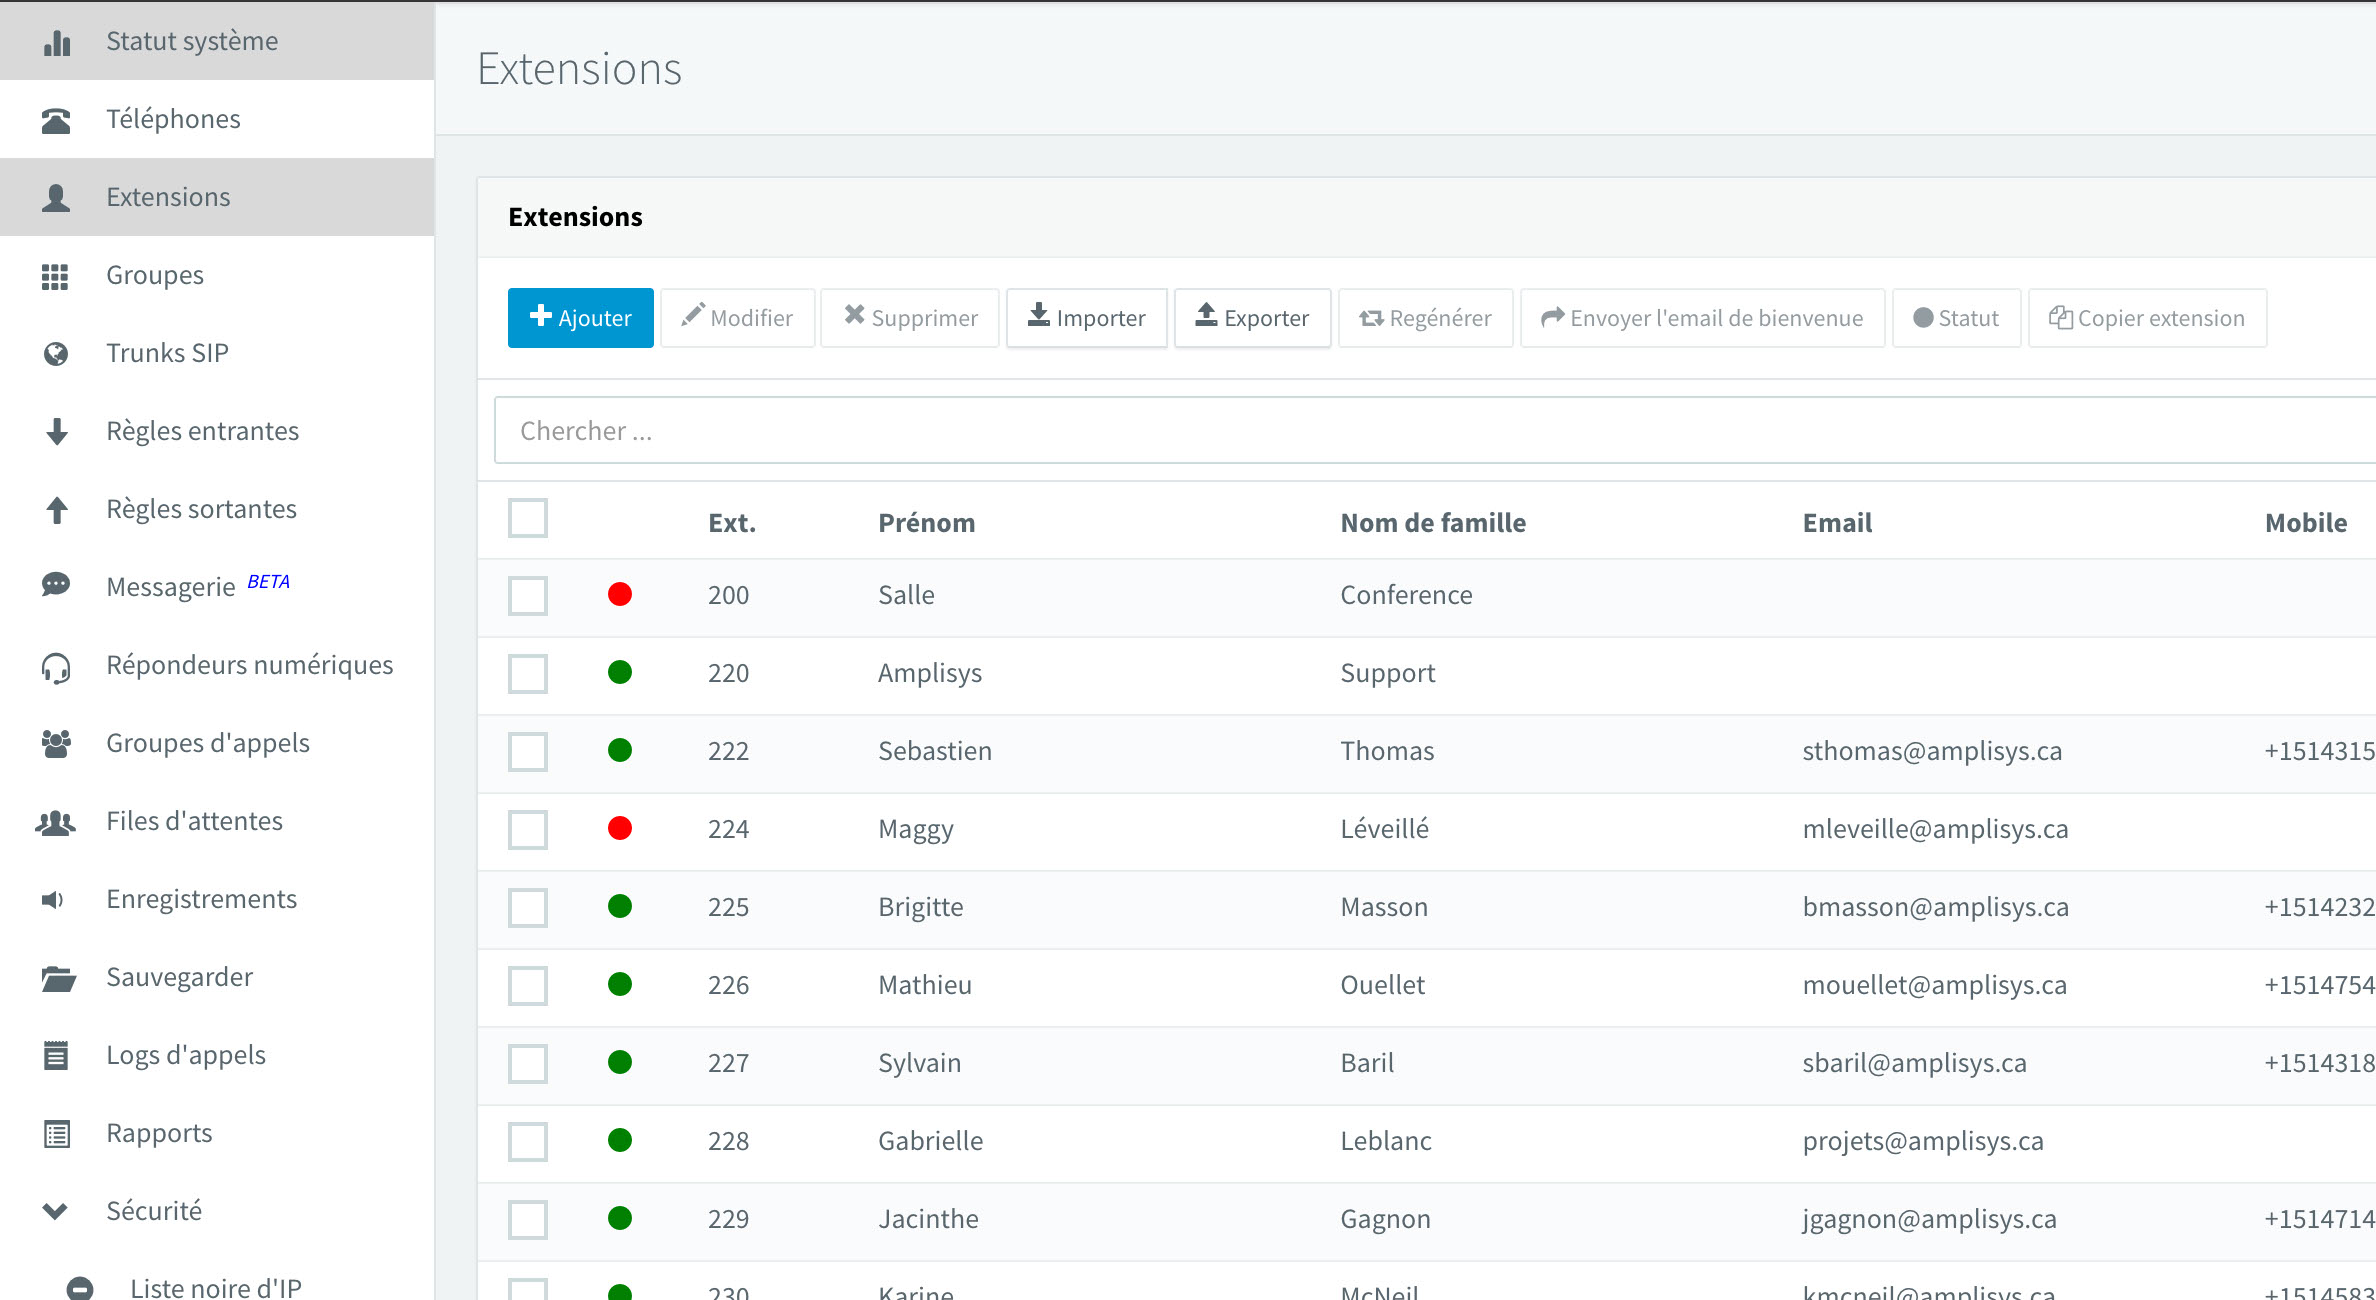Click the Ajouter button
Viewport: 2376px width, 1300px height.
[581, 318]
